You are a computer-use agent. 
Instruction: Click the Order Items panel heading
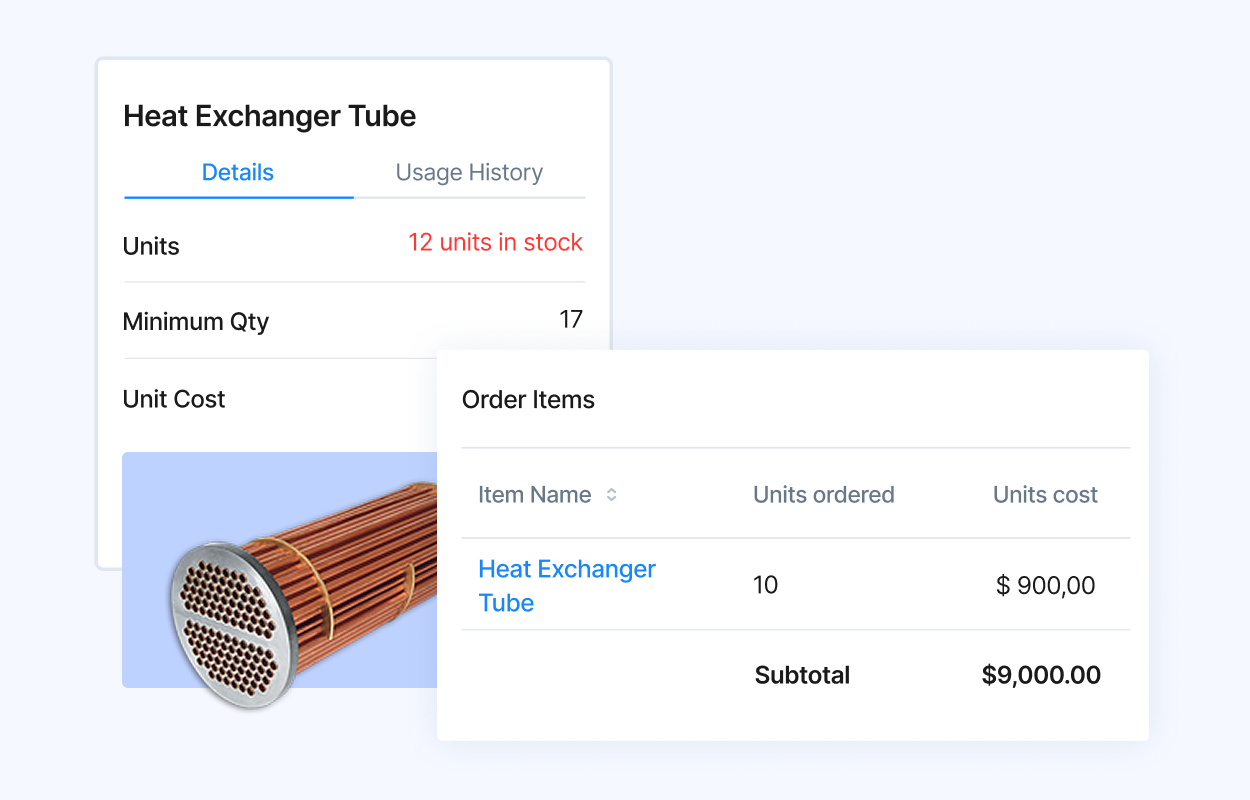(528, 400)
